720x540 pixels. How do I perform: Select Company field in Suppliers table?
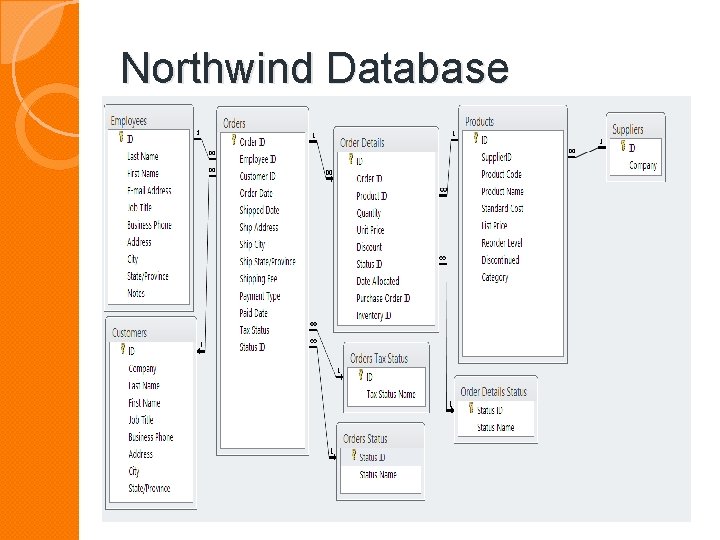click(643, 165)
